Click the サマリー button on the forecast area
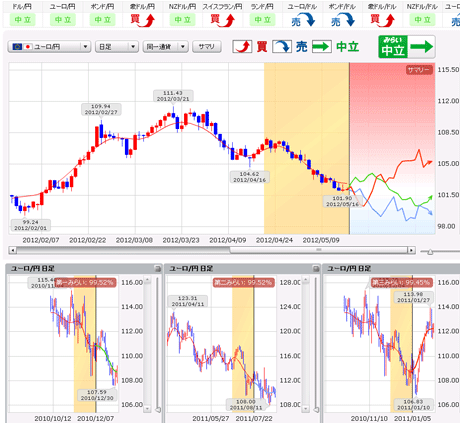 click(x=420, y=70)
